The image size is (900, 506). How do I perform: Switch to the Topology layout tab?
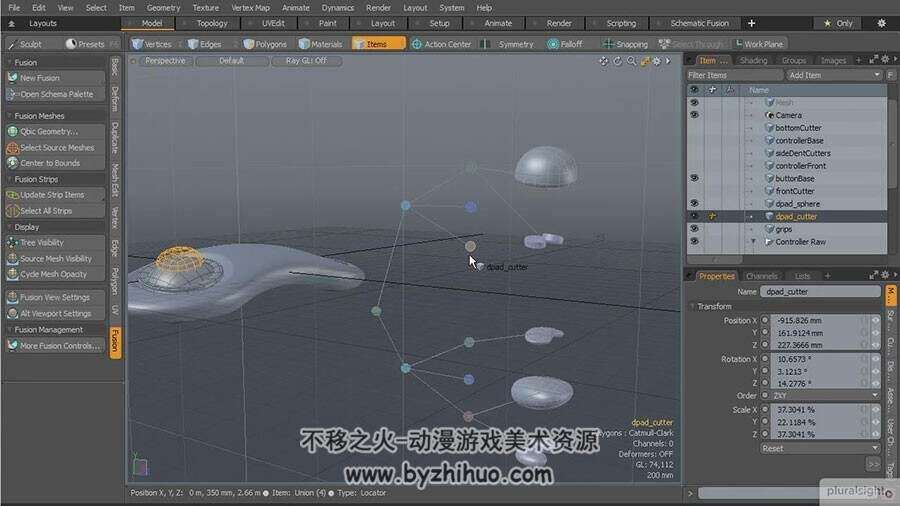pyautogui.click(x=212, y=24)
